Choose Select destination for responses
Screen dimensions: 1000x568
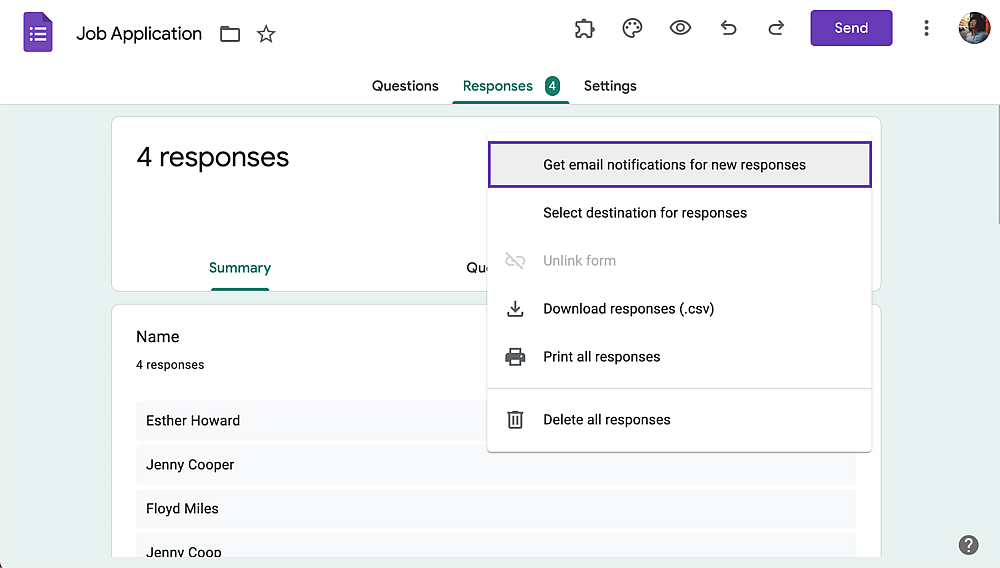(680, 213)
